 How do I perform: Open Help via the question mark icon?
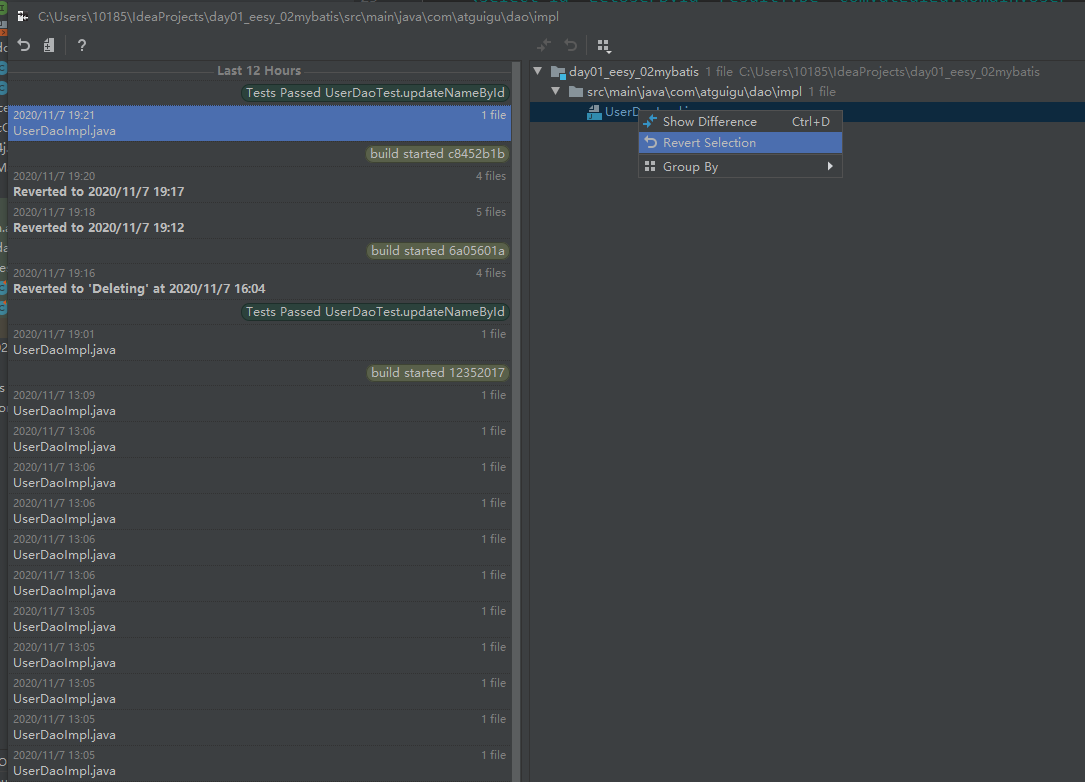click(x=82, y=46)
